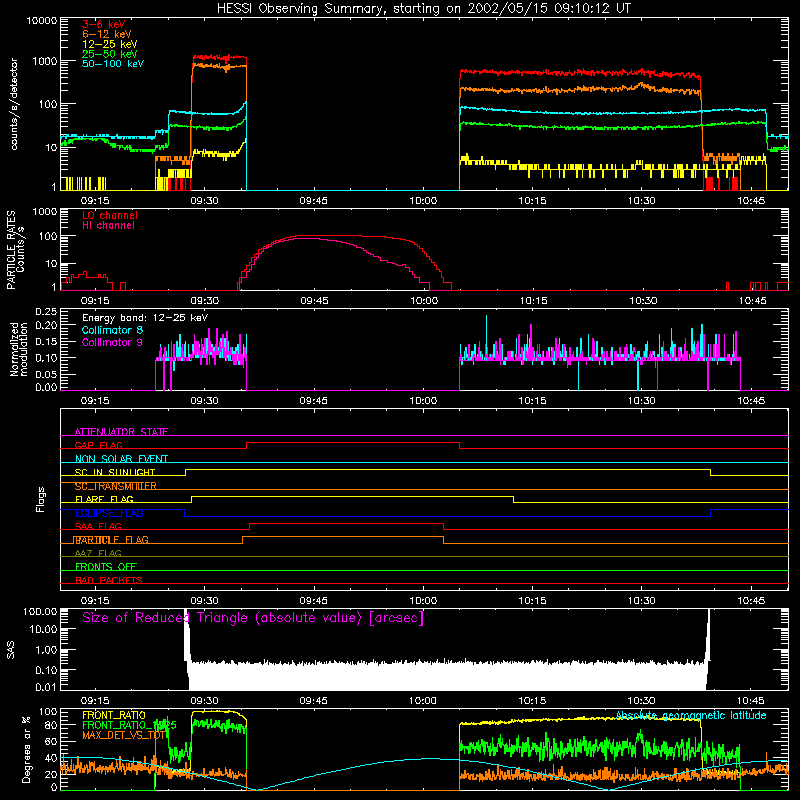Screen dimensions: 800x800
Task: Click the green '25-50 keV' legend entry
Action: (x=110, y=54)
